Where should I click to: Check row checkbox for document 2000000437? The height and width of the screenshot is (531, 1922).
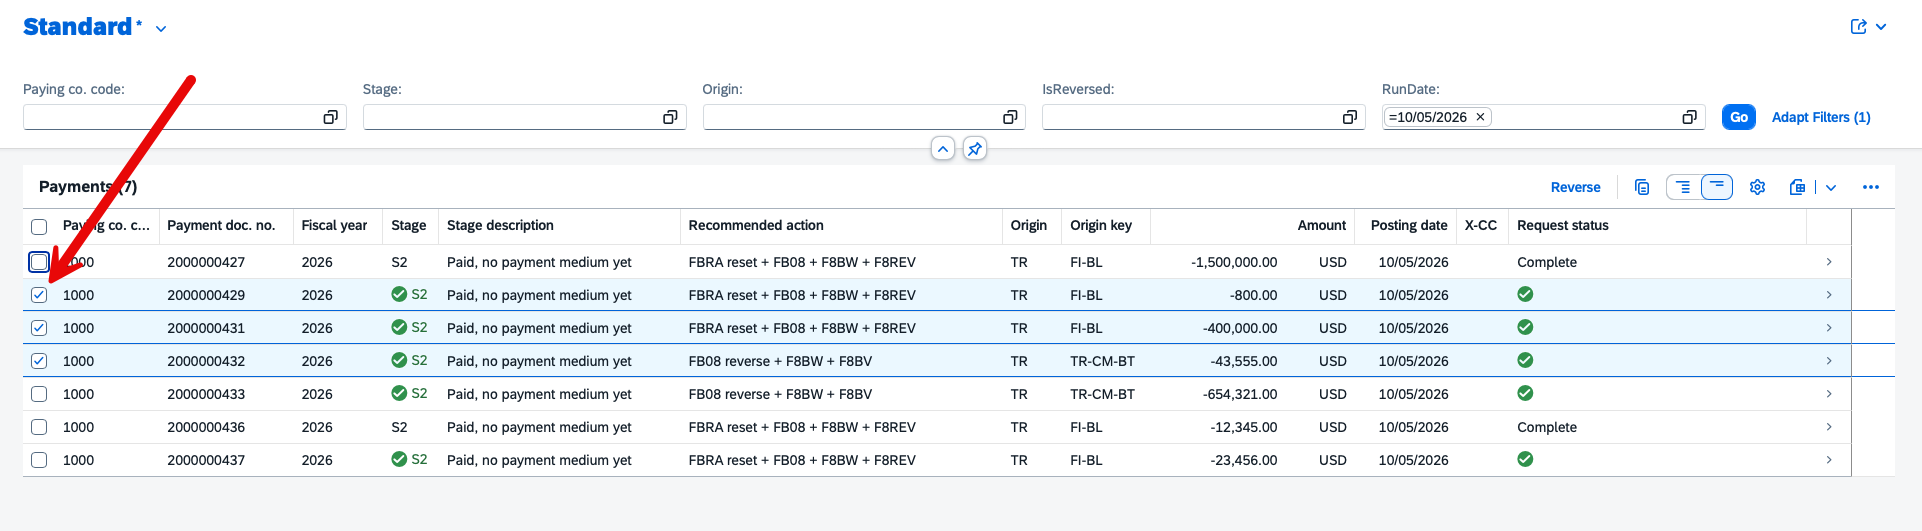pos(39,460)
